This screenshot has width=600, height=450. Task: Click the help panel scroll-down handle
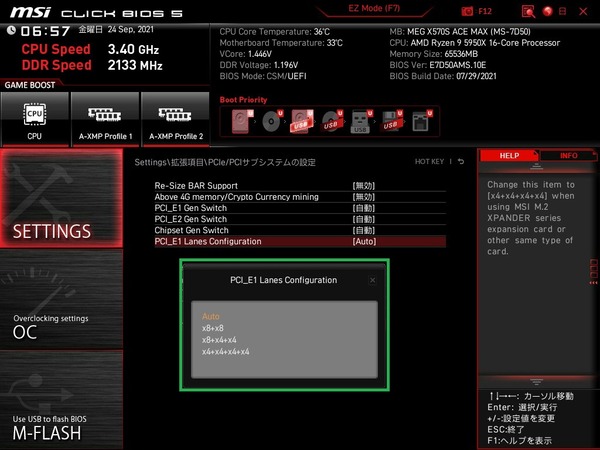[536, 382]
